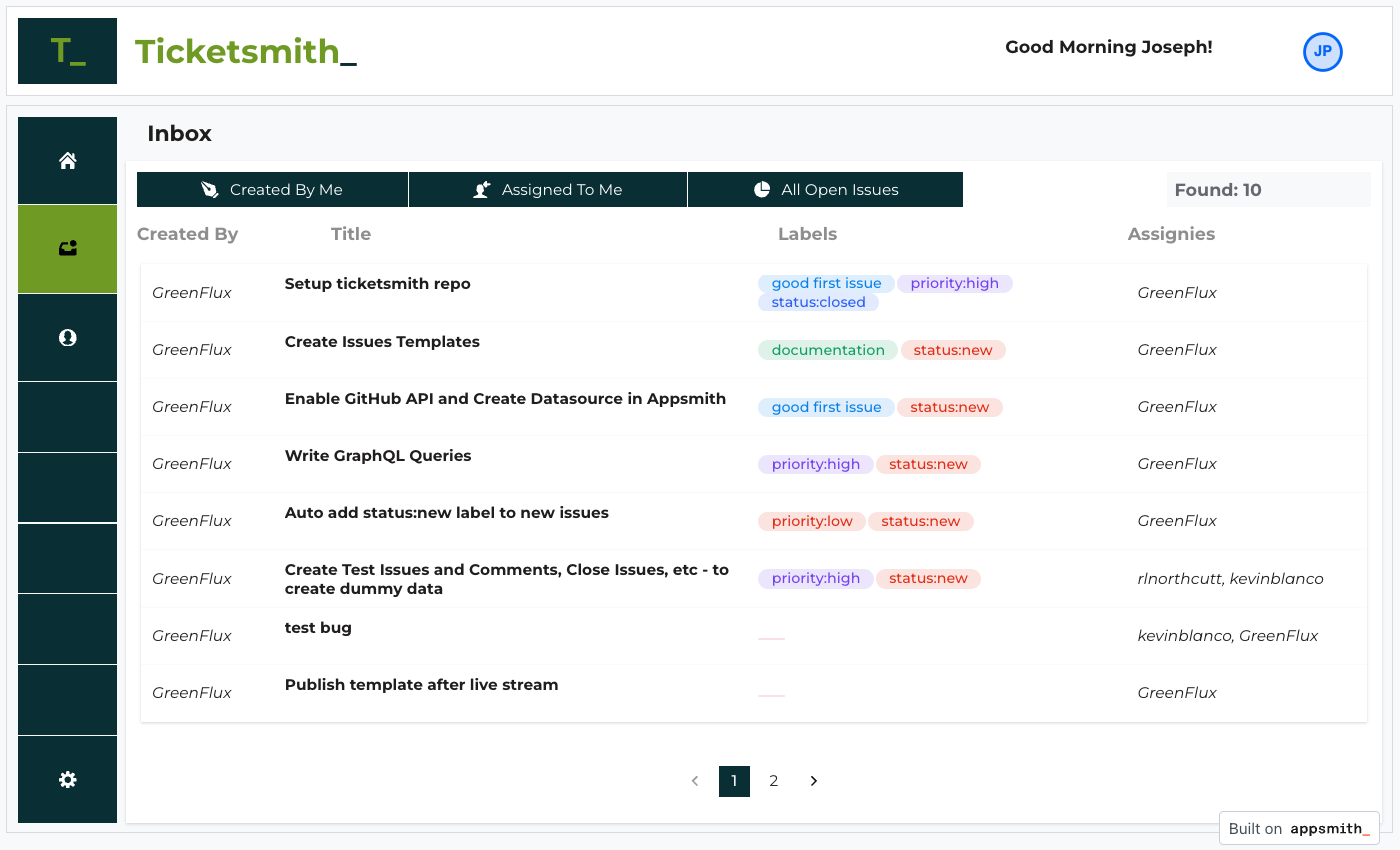Open the 'test bug' issue row
The image size is (1400, 850).
click(x=318, y=628)
